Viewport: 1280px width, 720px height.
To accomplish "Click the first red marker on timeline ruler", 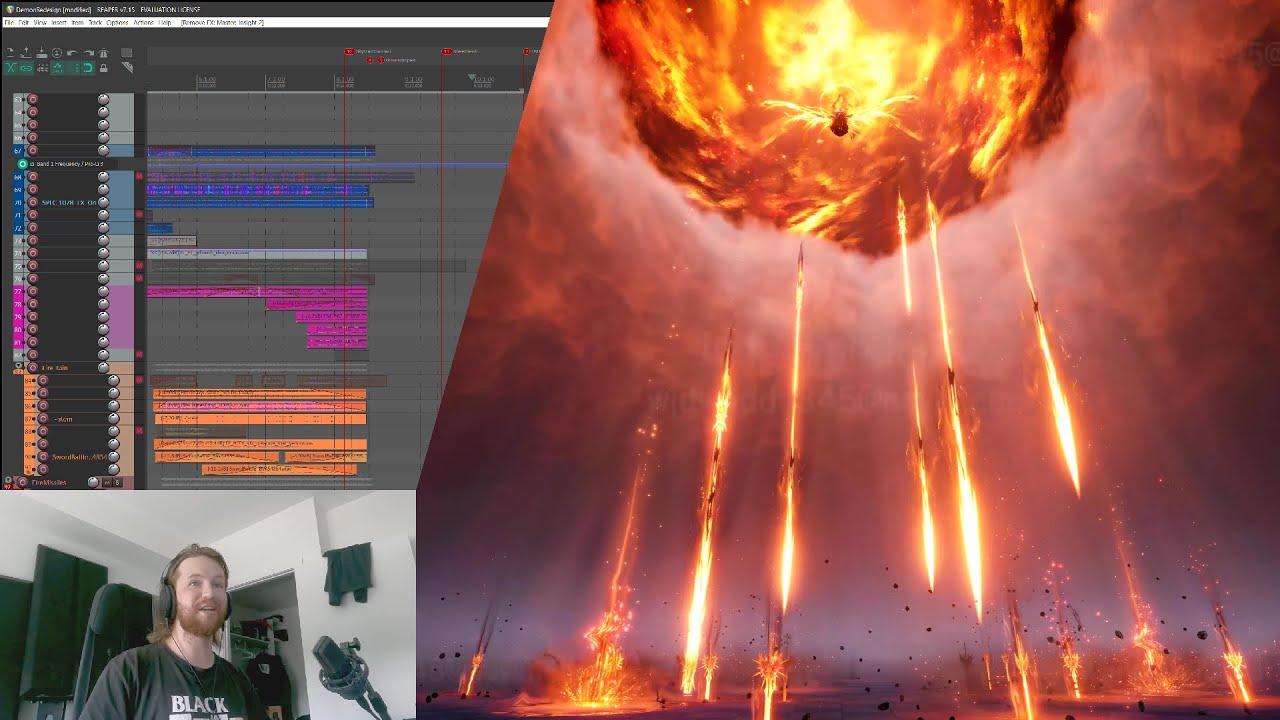I will 349,51.
